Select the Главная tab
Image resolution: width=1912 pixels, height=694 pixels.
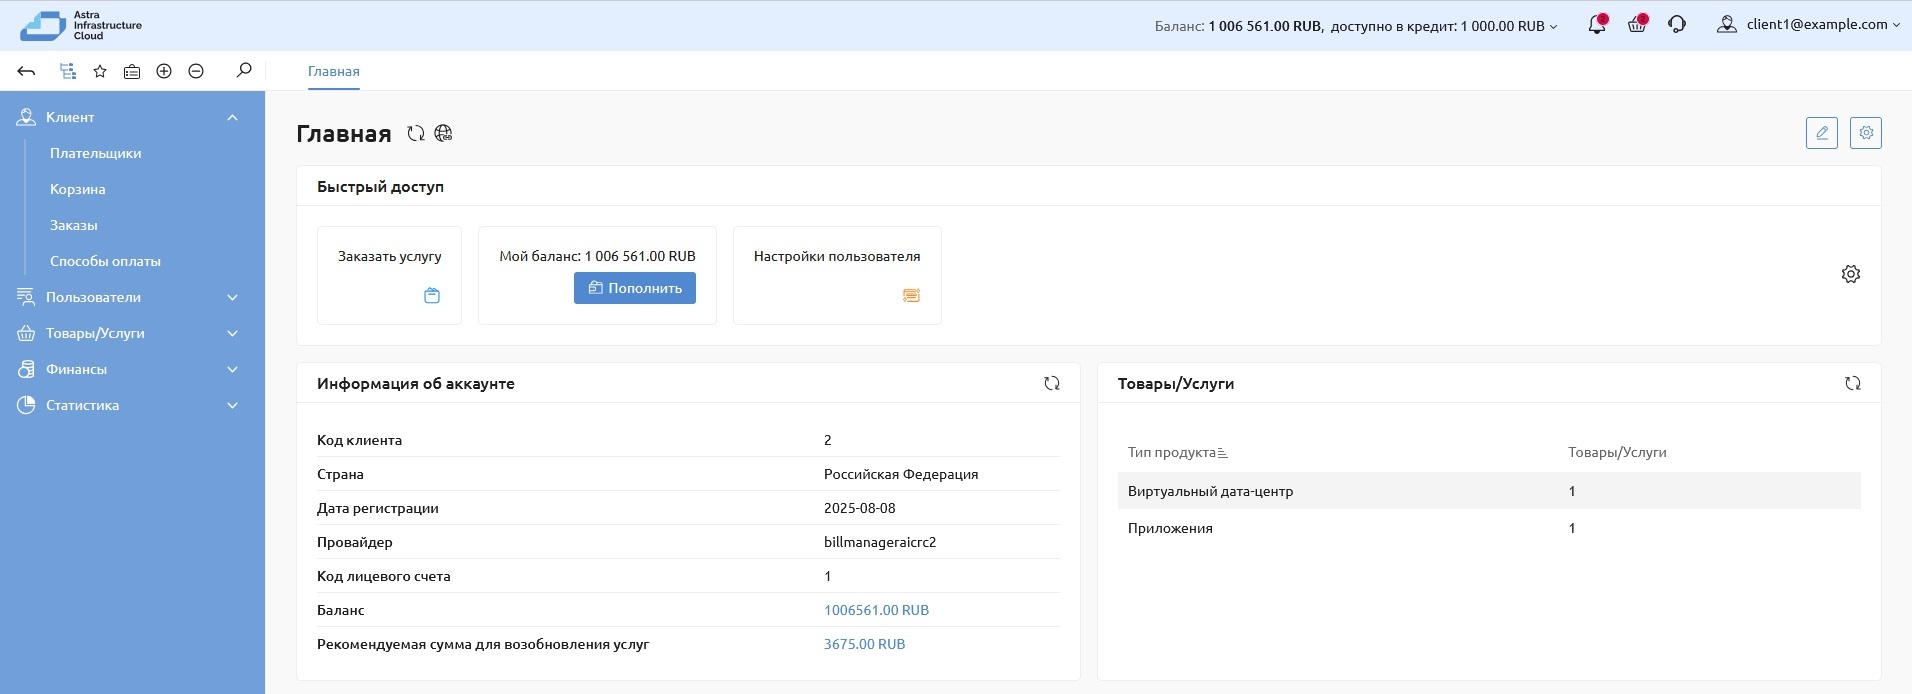pyautogui.click(x=334, y=71)
